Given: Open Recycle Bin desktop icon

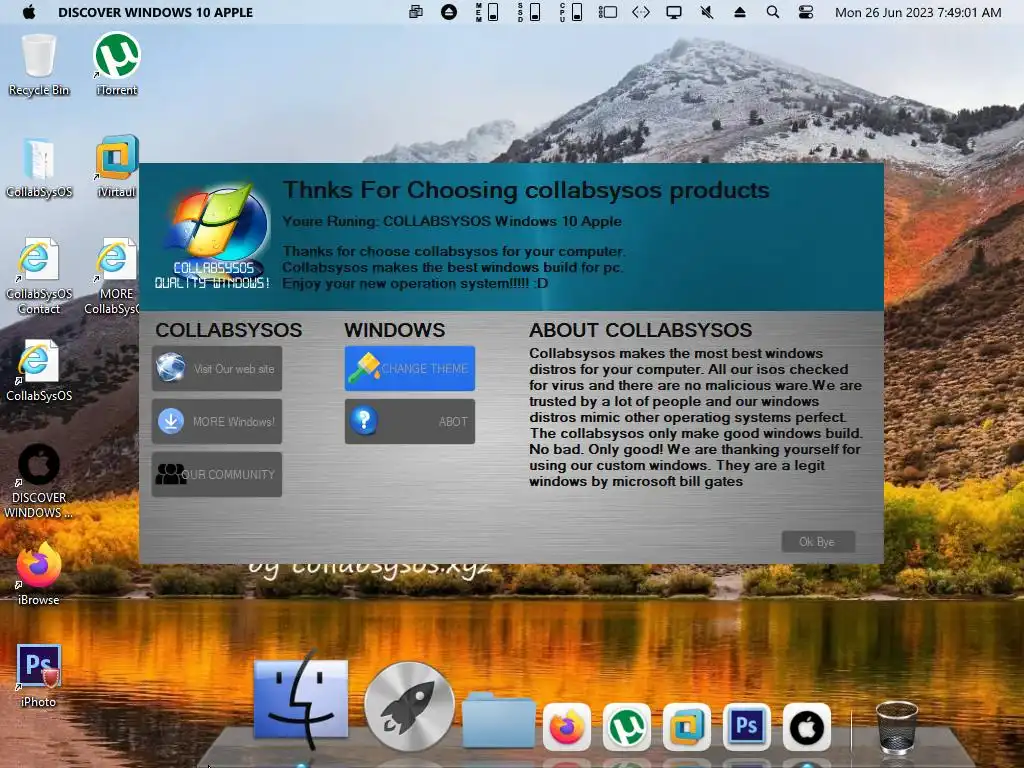Looking at the screenshot, I should pyautogui.click(x=39, y=65).
